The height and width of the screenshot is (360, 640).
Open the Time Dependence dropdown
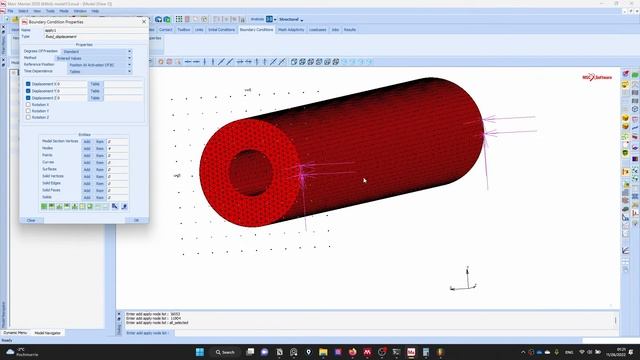click(x=99, y=71)
